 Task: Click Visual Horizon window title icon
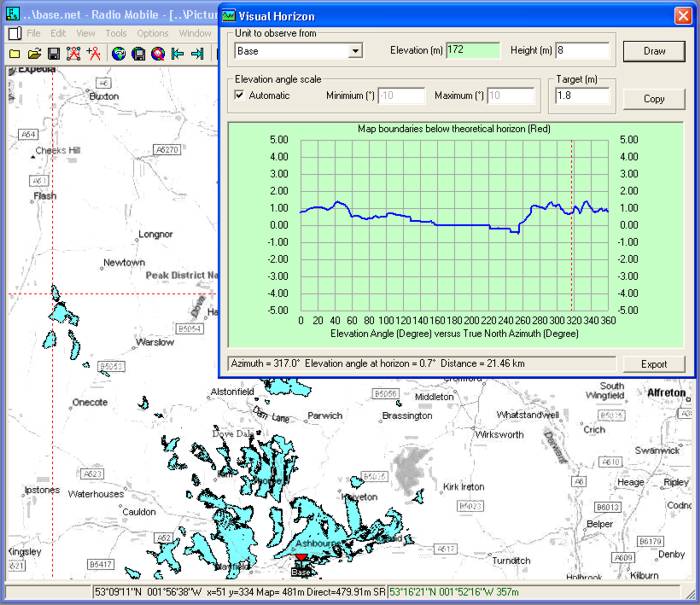(x=229, y=16)
